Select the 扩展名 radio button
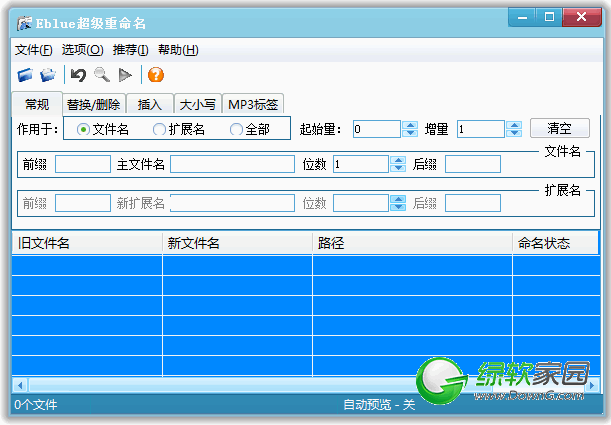 click(159, 129)
